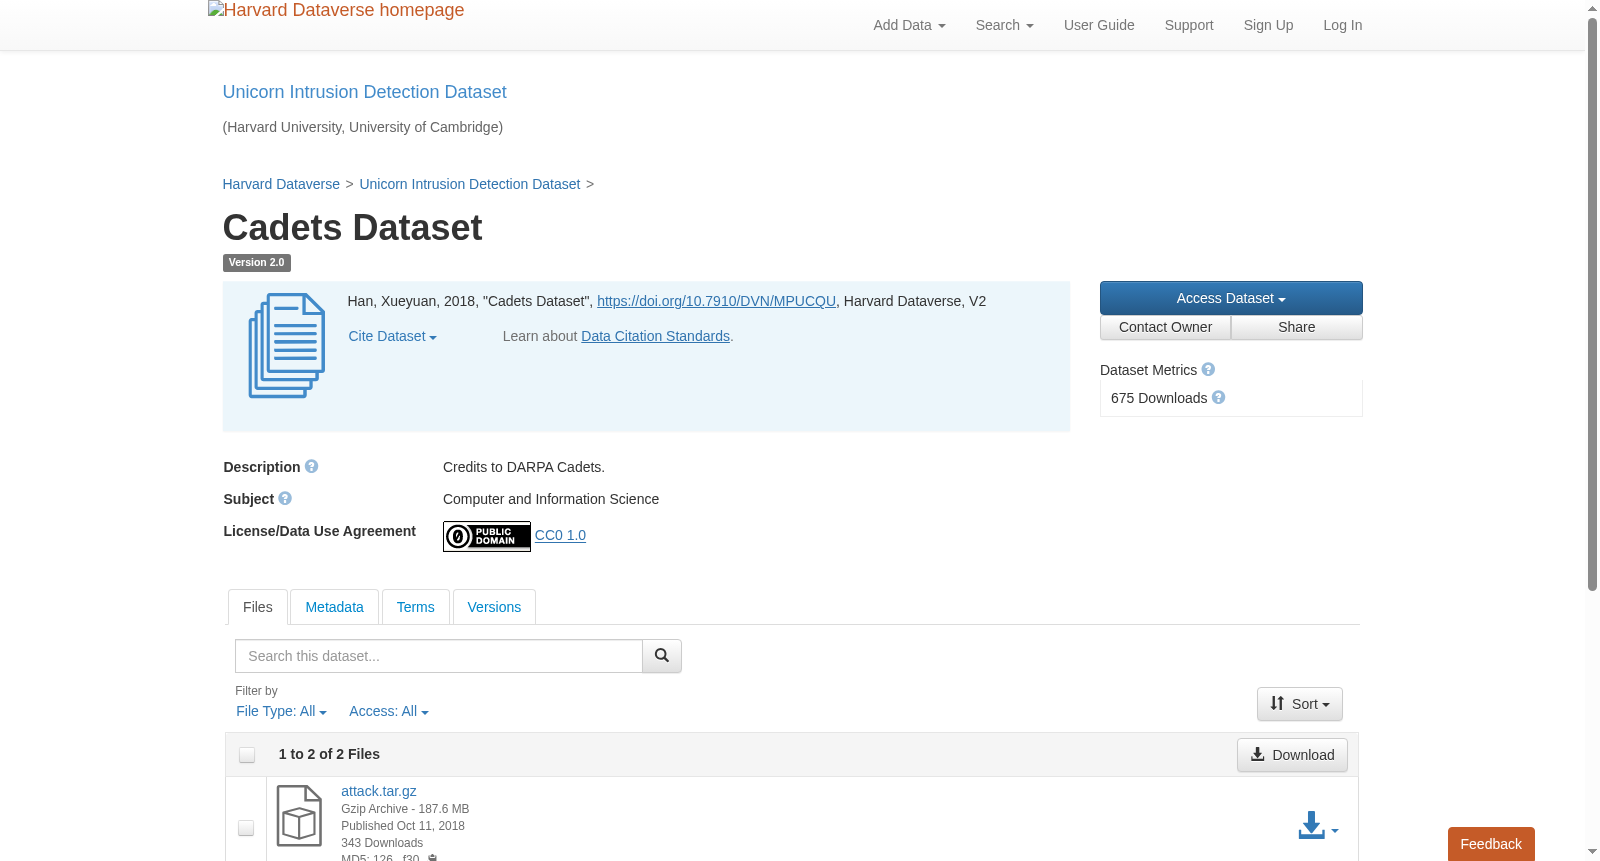Switch to the Files tab

[x=258, y=607]
